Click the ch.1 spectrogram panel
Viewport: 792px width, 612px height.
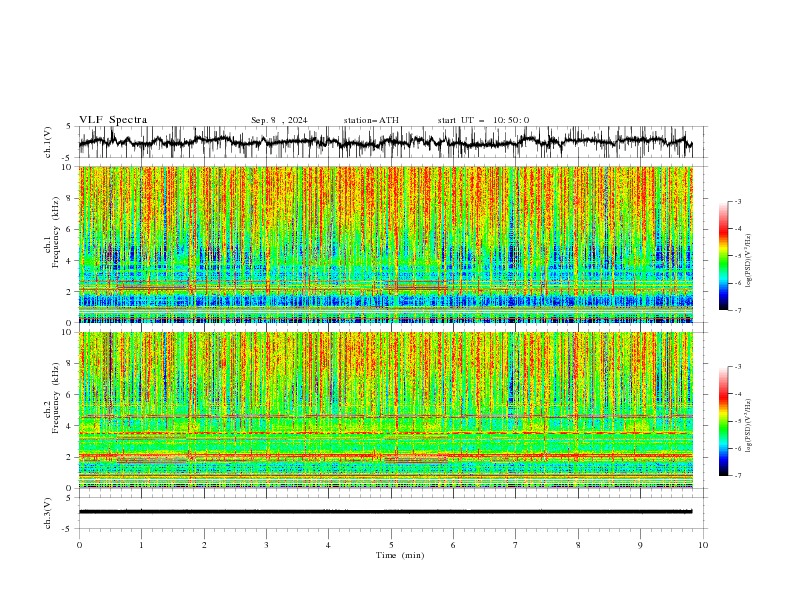click(385, 244)
